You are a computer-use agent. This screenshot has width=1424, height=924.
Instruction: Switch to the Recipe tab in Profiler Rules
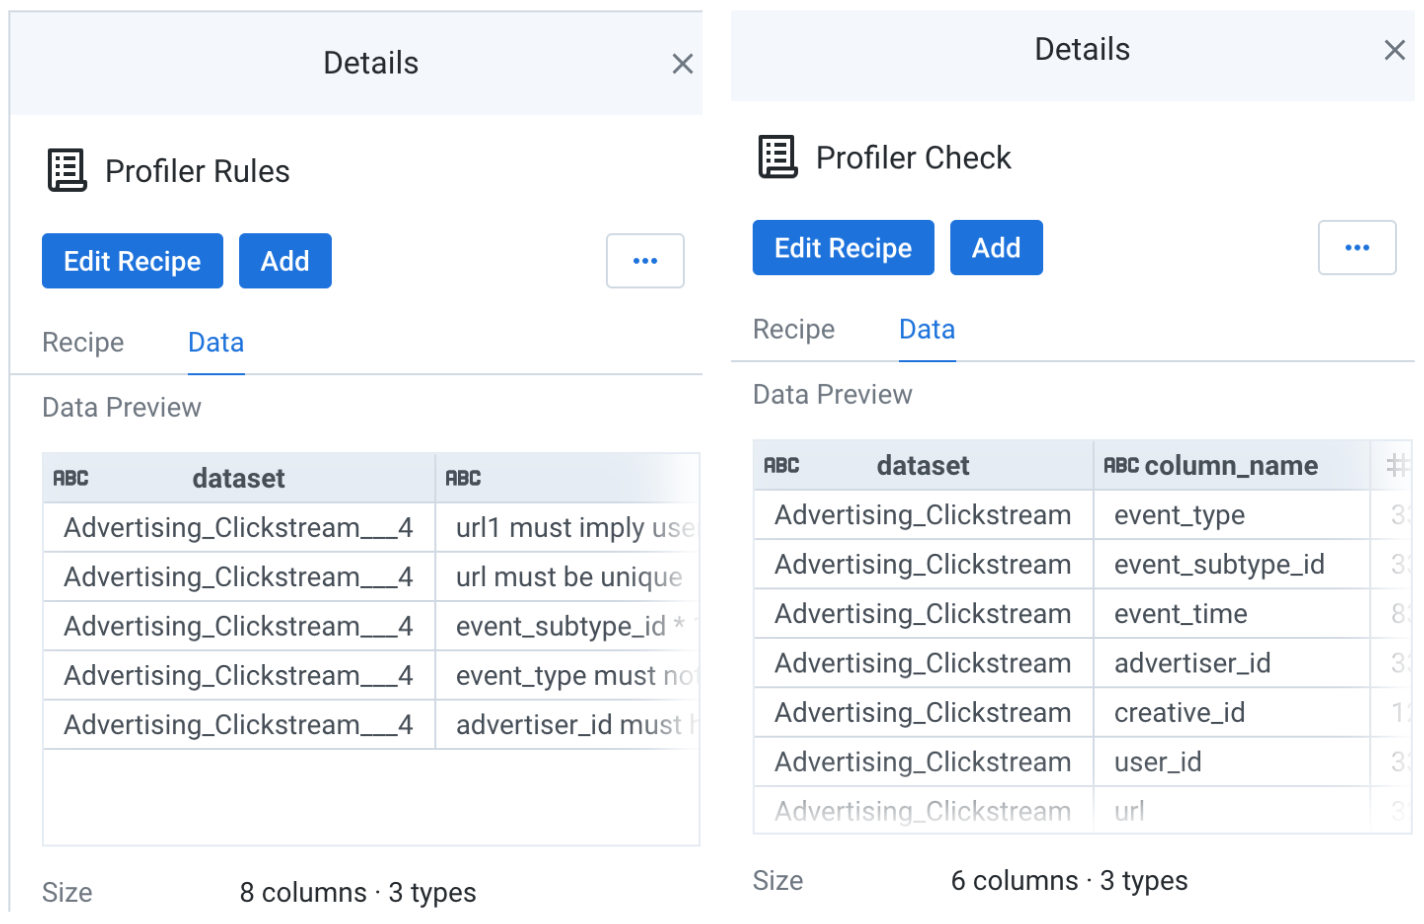coord(82,342)
